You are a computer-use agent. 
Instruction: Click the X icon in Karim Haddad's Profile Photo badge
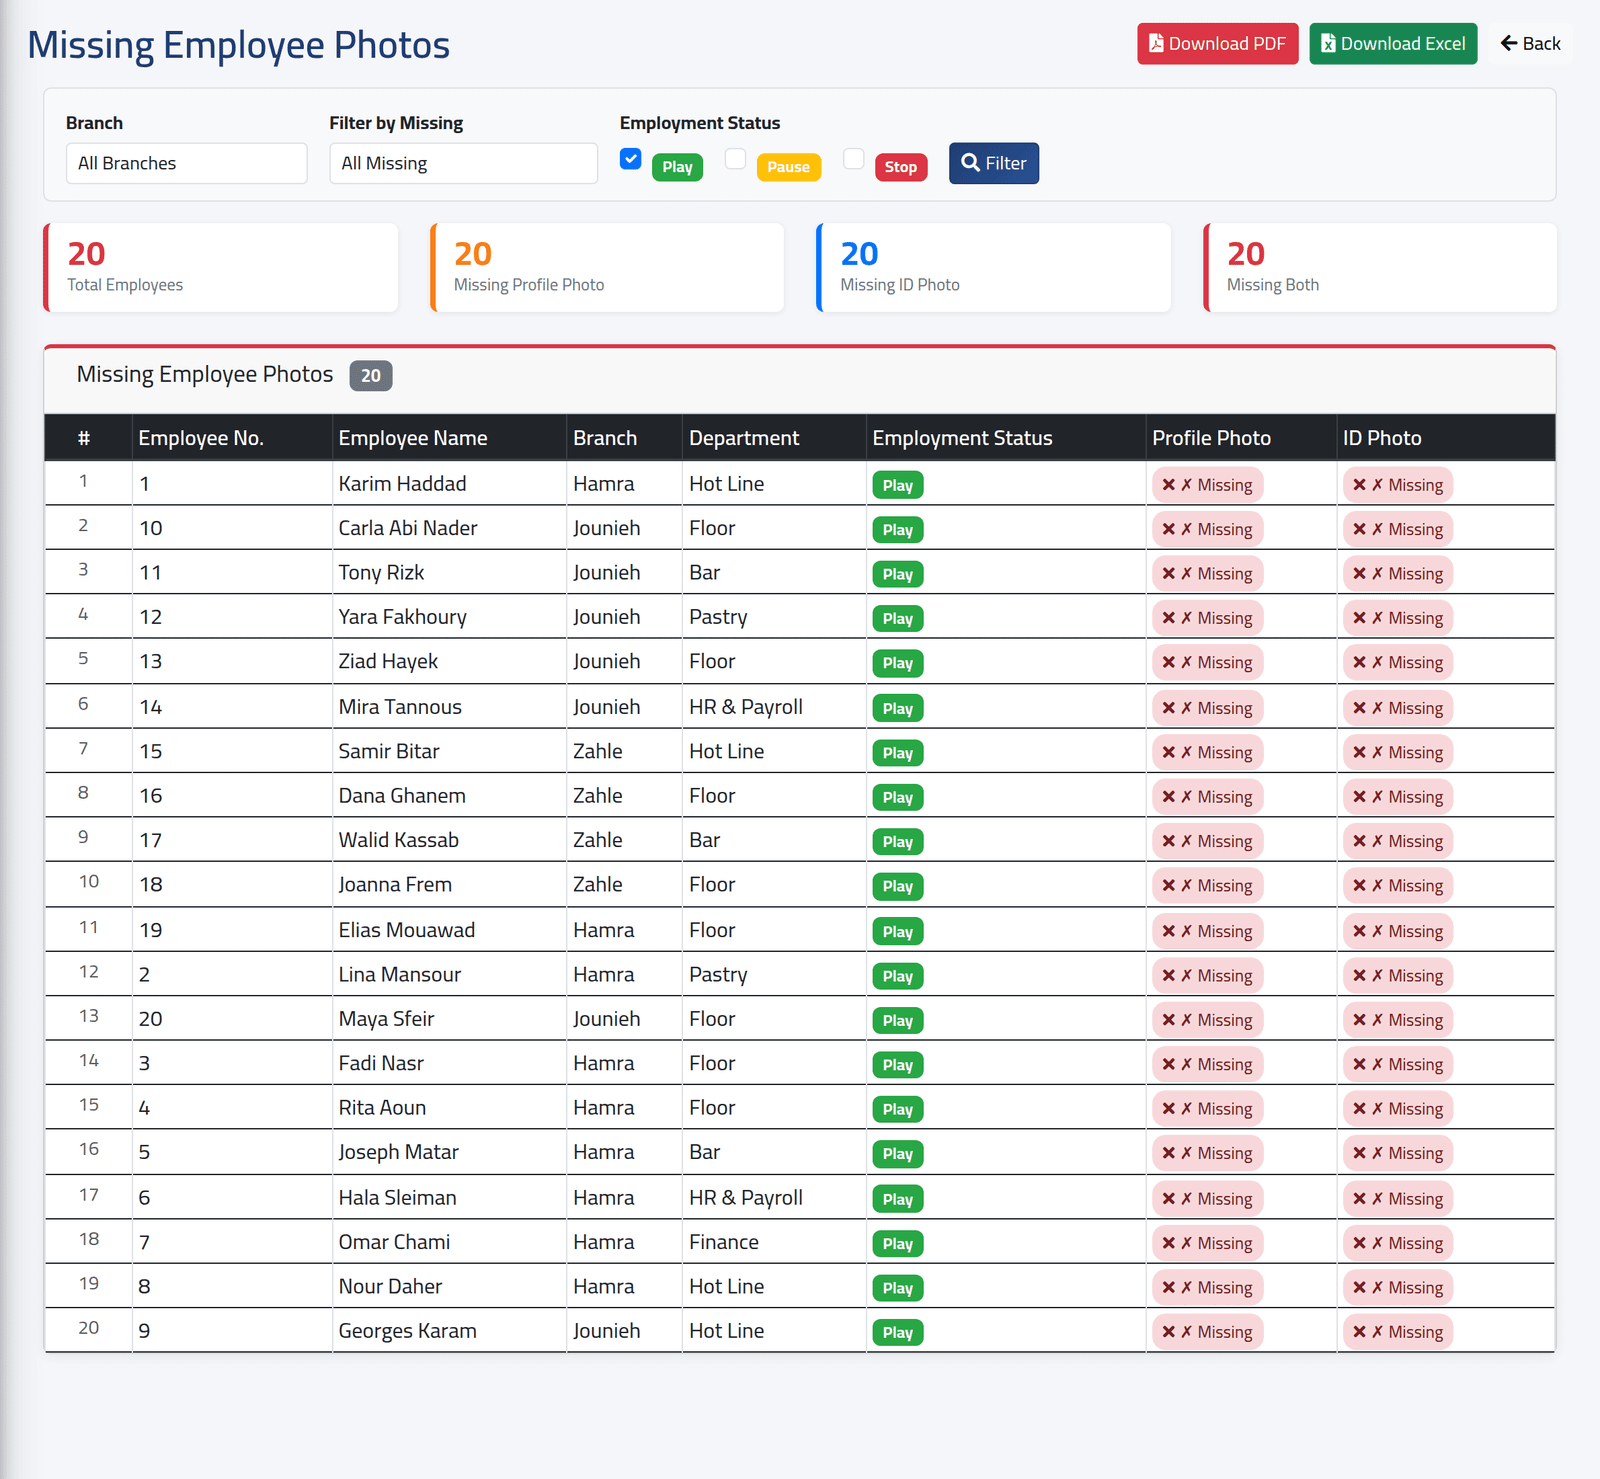tap(1168, 485)
